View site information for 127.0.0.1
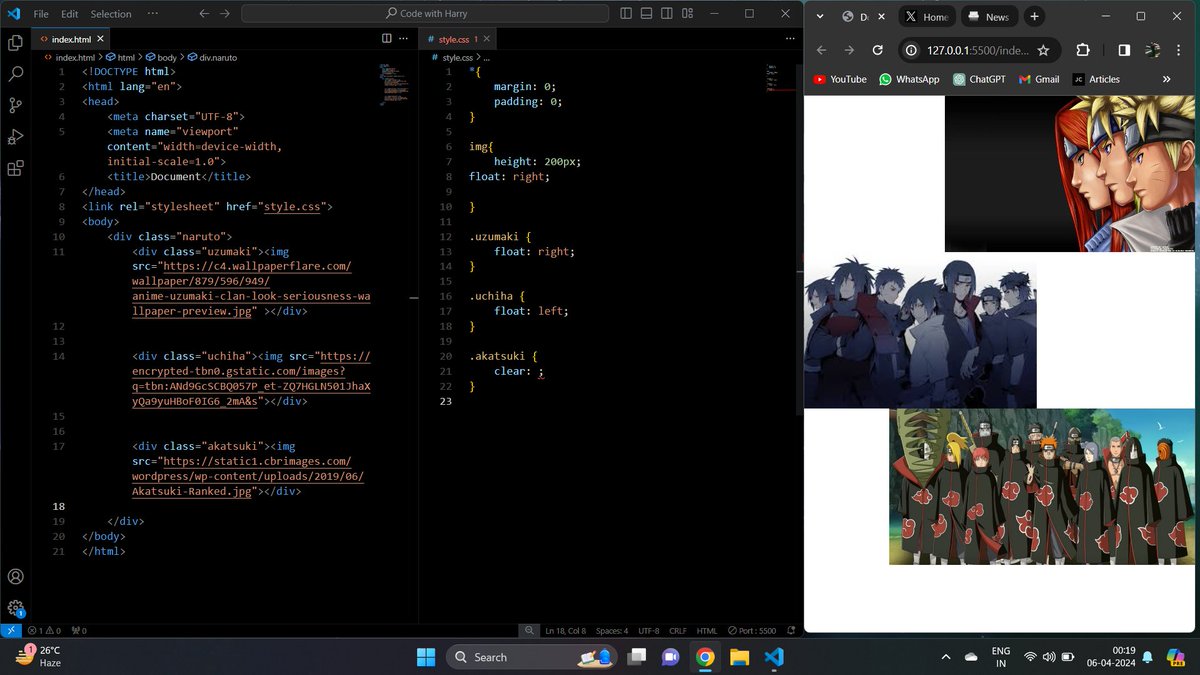 pyautogui.click(x=912, y=50)
